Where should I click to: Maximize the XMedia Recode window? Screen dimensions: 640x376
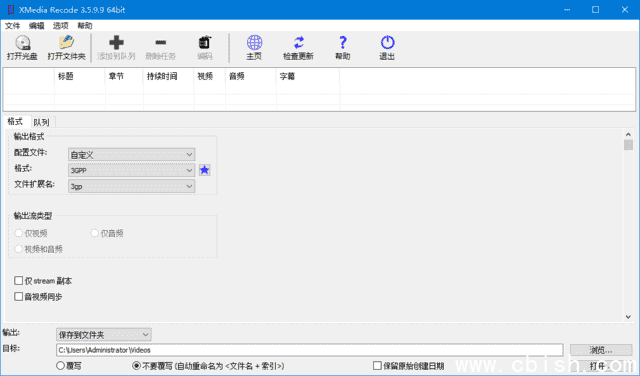[596, 10]
